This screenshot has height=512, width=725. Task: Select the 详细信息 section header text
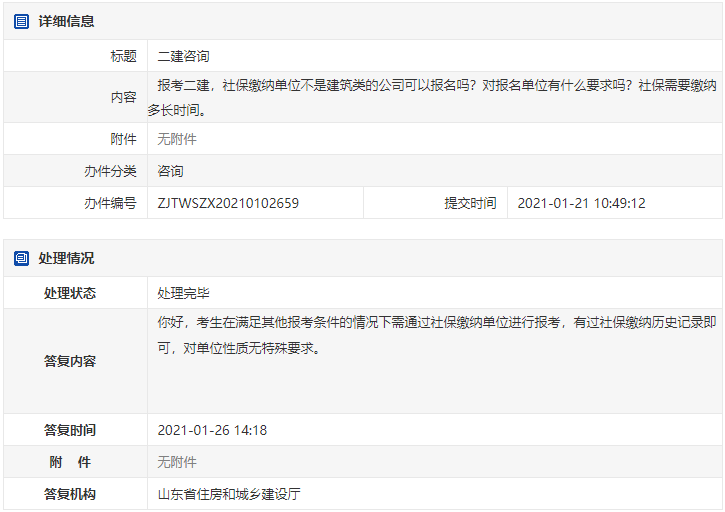coord(66,21)
